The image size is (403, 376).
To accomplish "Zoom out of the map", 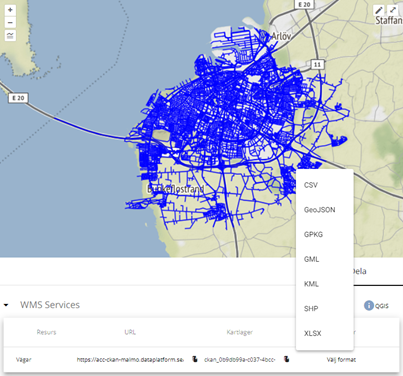I will coord(10,23).
